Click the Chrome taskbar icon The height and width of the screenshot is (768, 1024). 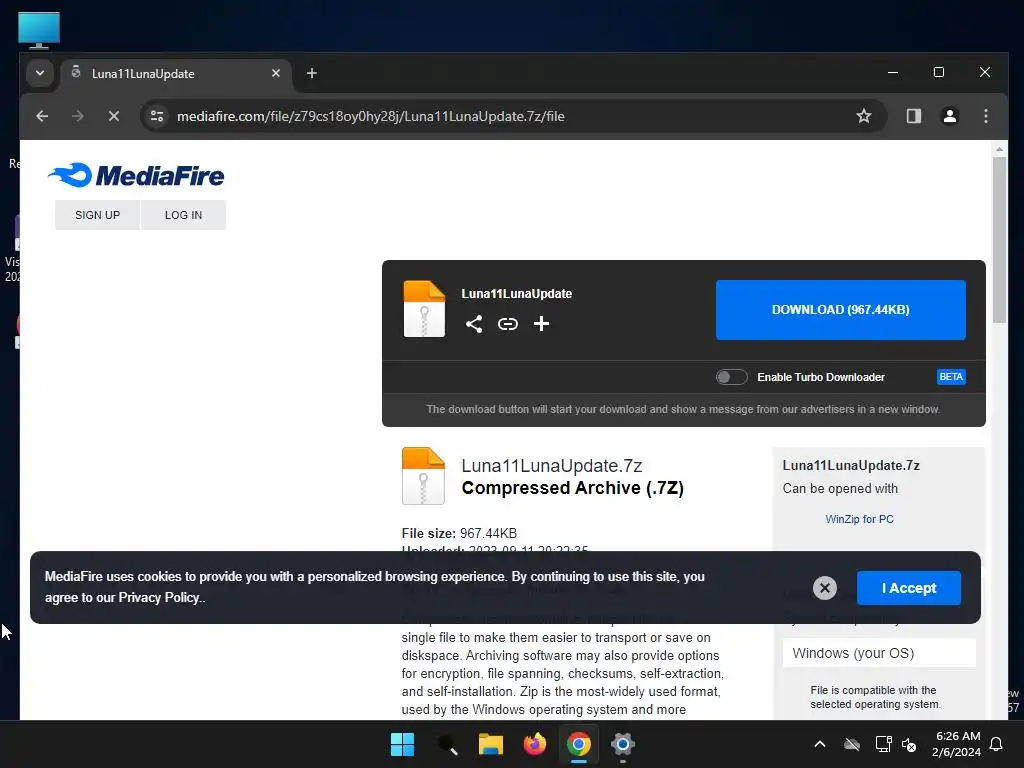coord(579,744)
